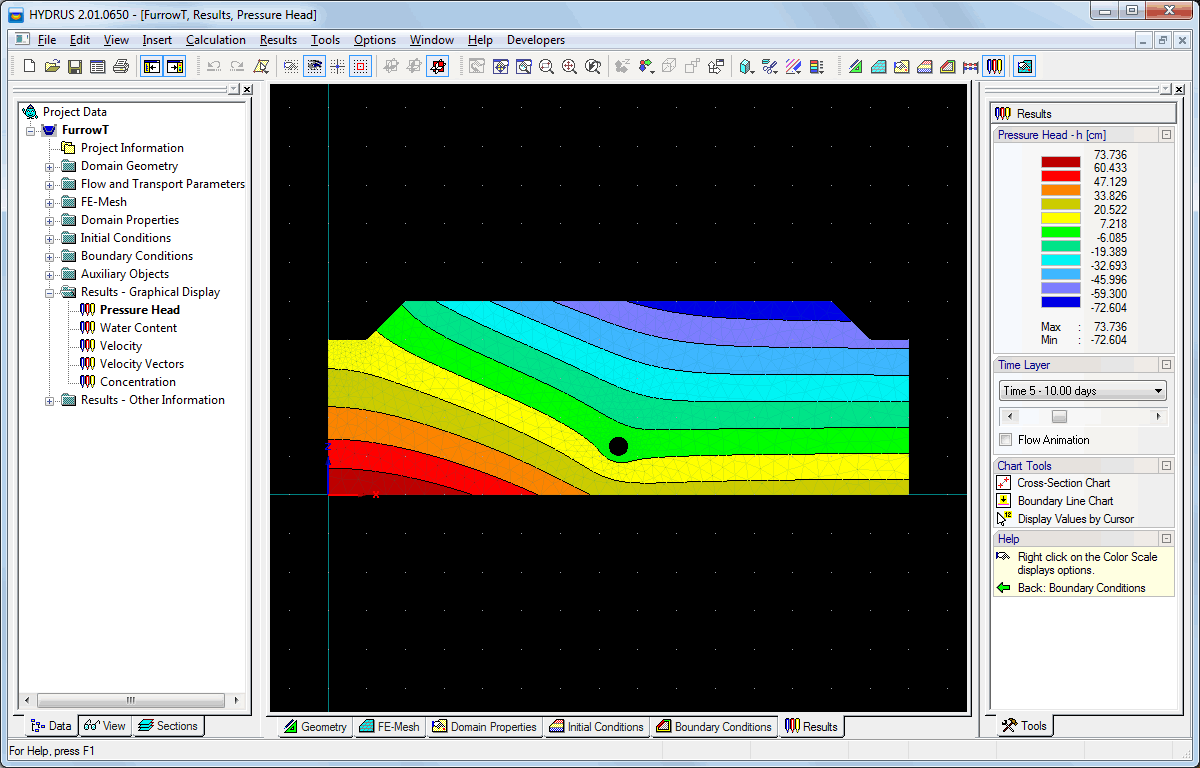The width and height of the screenshot is (1200, 768).
Task: Expand the Flow and Transport Parameters node
Action: [x=50, y=184]
